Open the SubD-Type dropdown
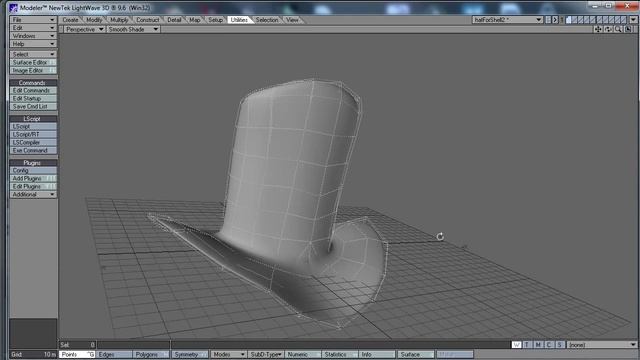This screenshot has height=360, width=640. [x=266, y=354]
